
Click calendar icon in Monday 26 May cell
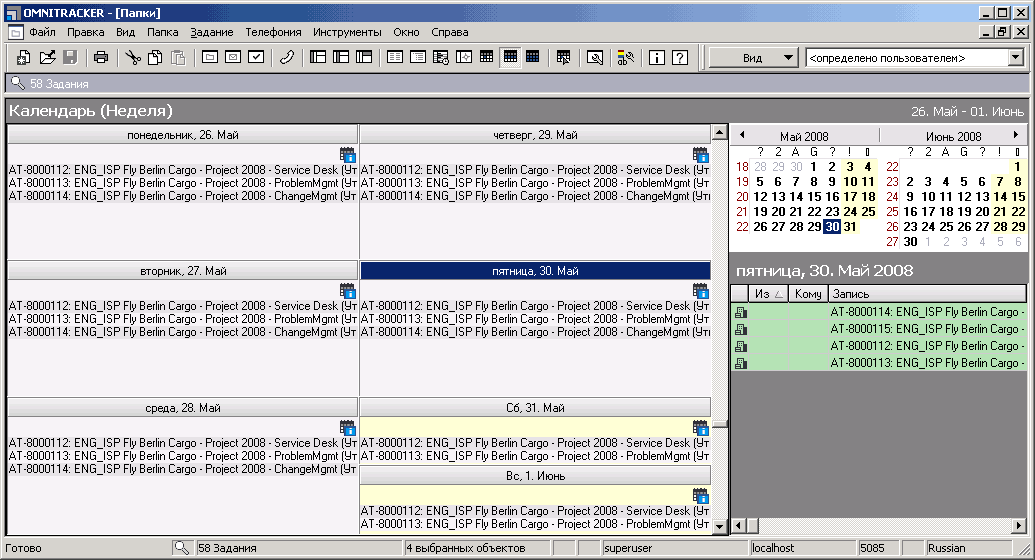348,155
